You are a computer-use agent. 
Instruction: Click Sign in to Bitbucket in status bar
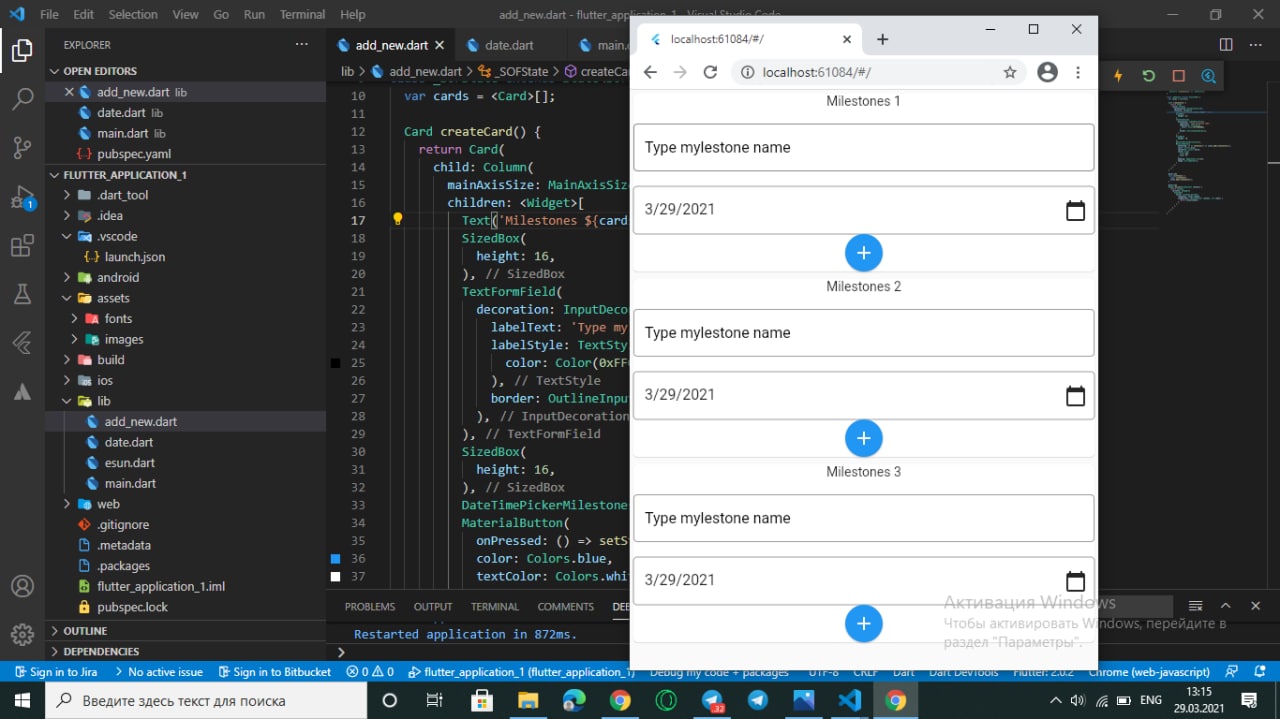coord(274,672)
